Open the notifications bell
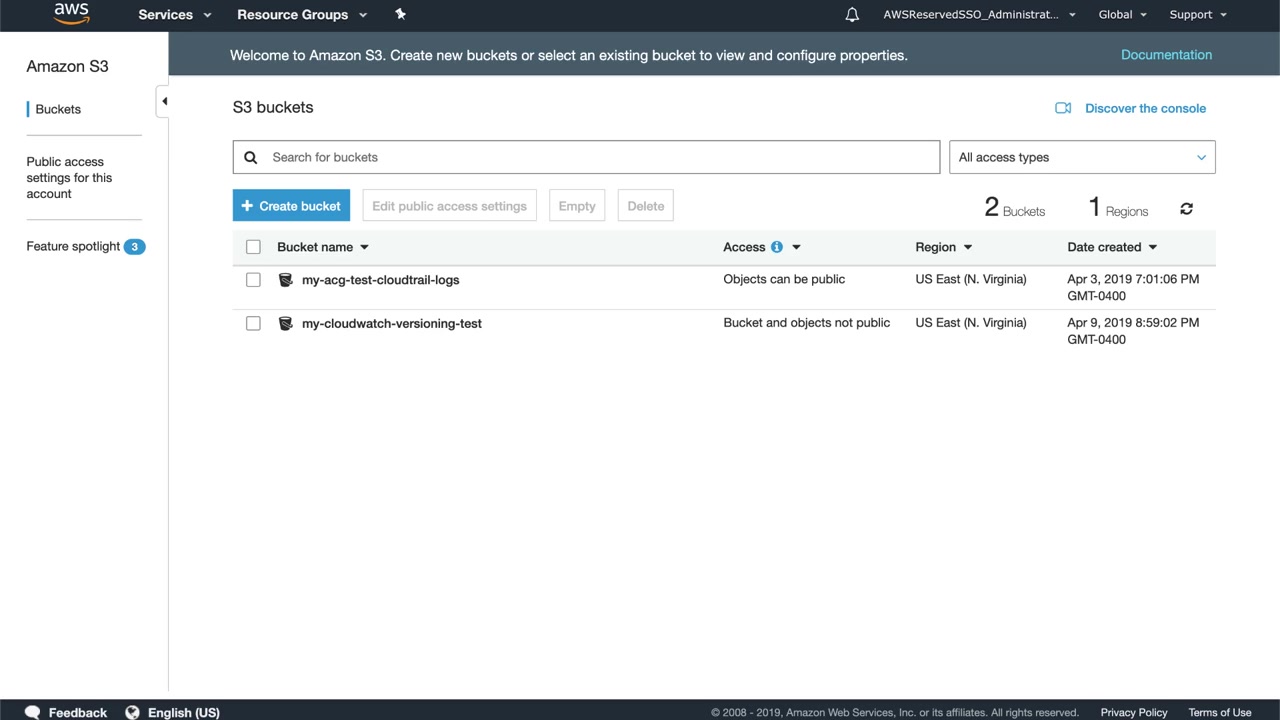1280x720 pixels. (x=852, y=14)
